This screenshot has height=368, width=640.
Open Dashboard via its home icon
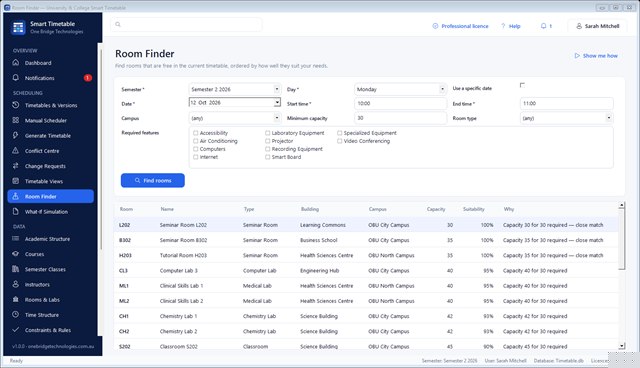coord(16,62)
